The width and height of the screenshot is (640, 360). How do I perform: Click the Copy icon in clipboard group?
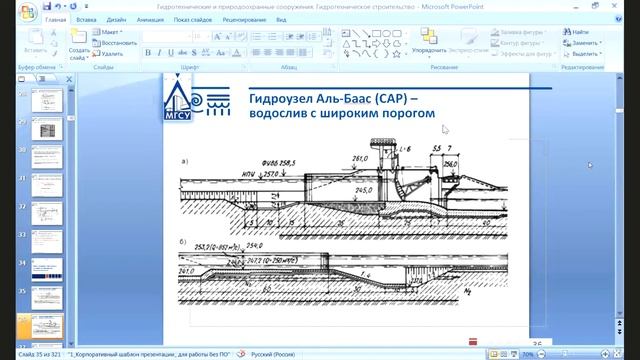coord(54,43)
